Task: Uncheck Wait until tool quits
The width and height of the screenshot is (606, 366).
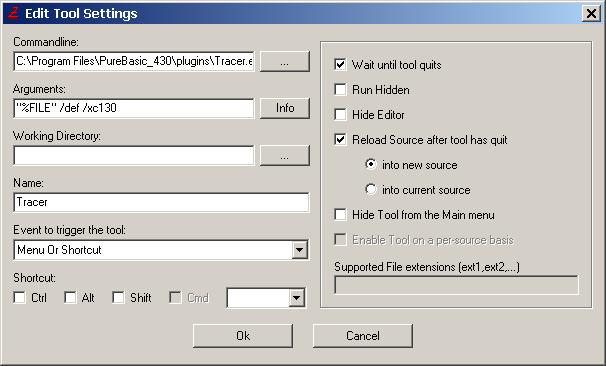Action: pos(340,65)
